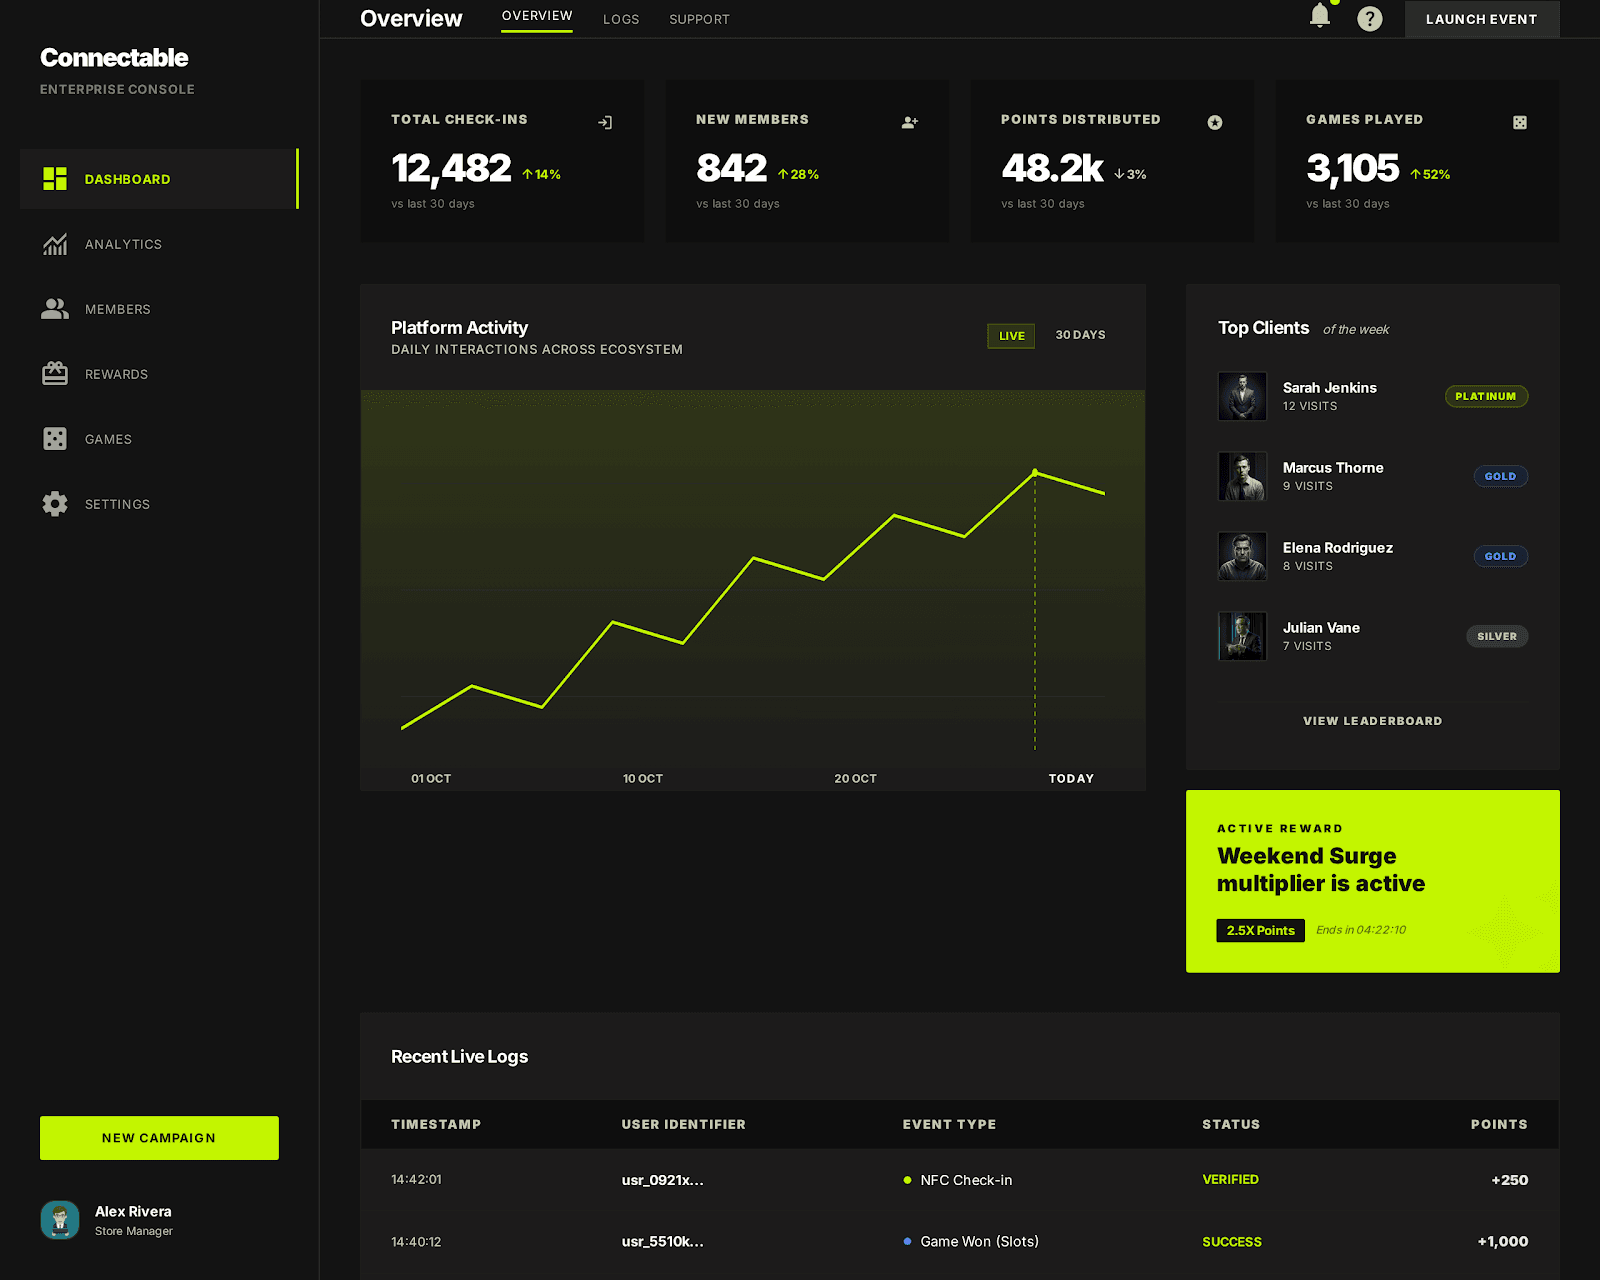This screenshot has width=1600, height=1280.
Task: Open the help question mark icon
Action: click(1370, 18)
